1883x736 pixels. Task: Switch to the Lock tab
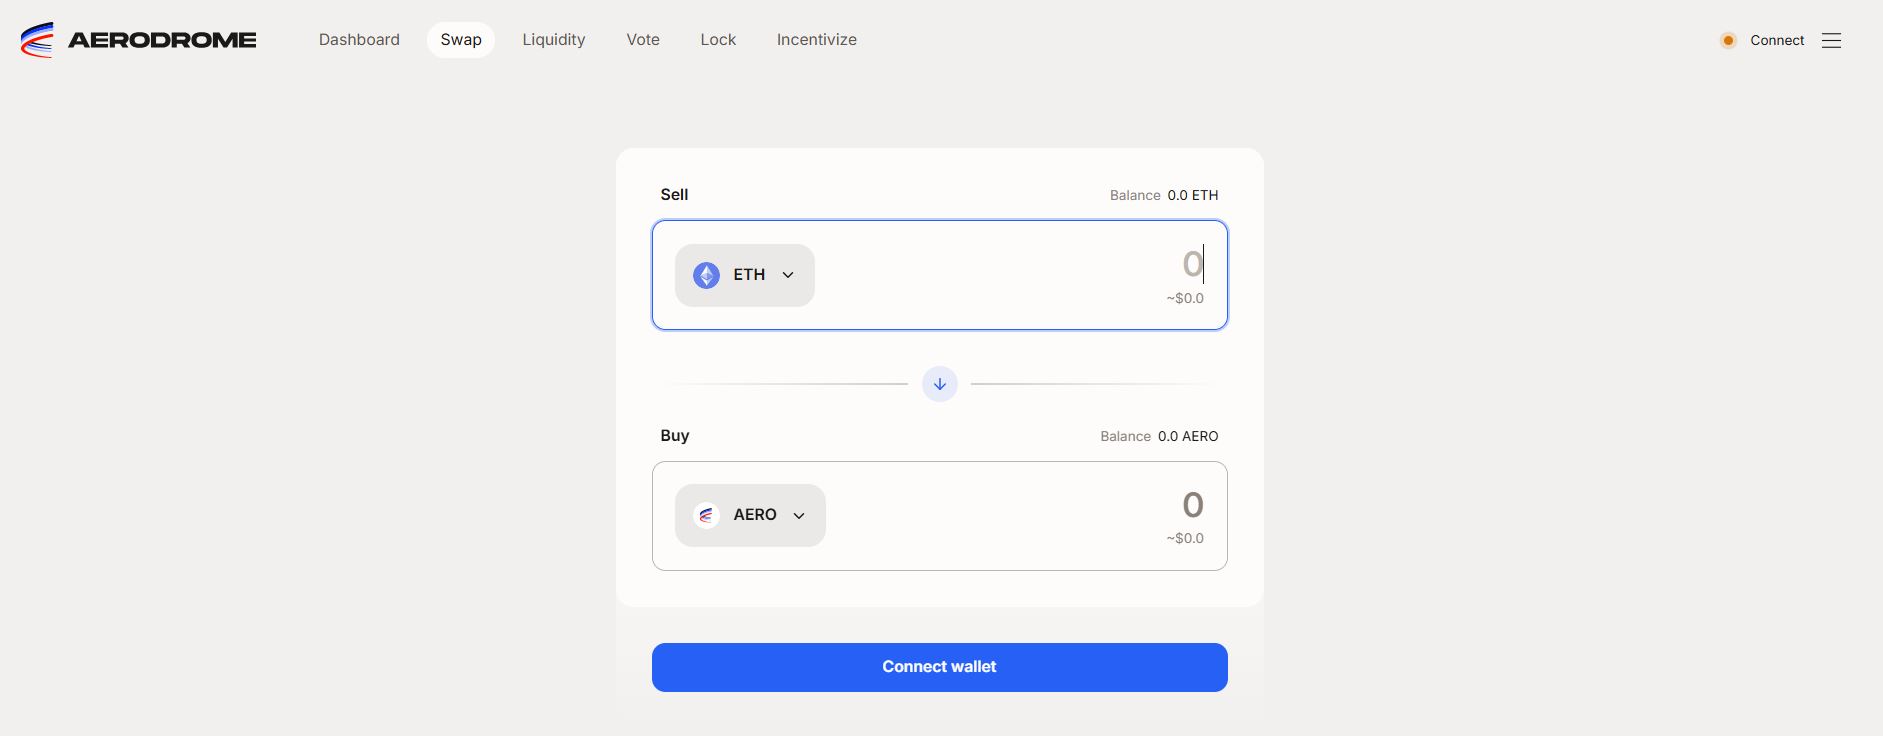point(718,40)
